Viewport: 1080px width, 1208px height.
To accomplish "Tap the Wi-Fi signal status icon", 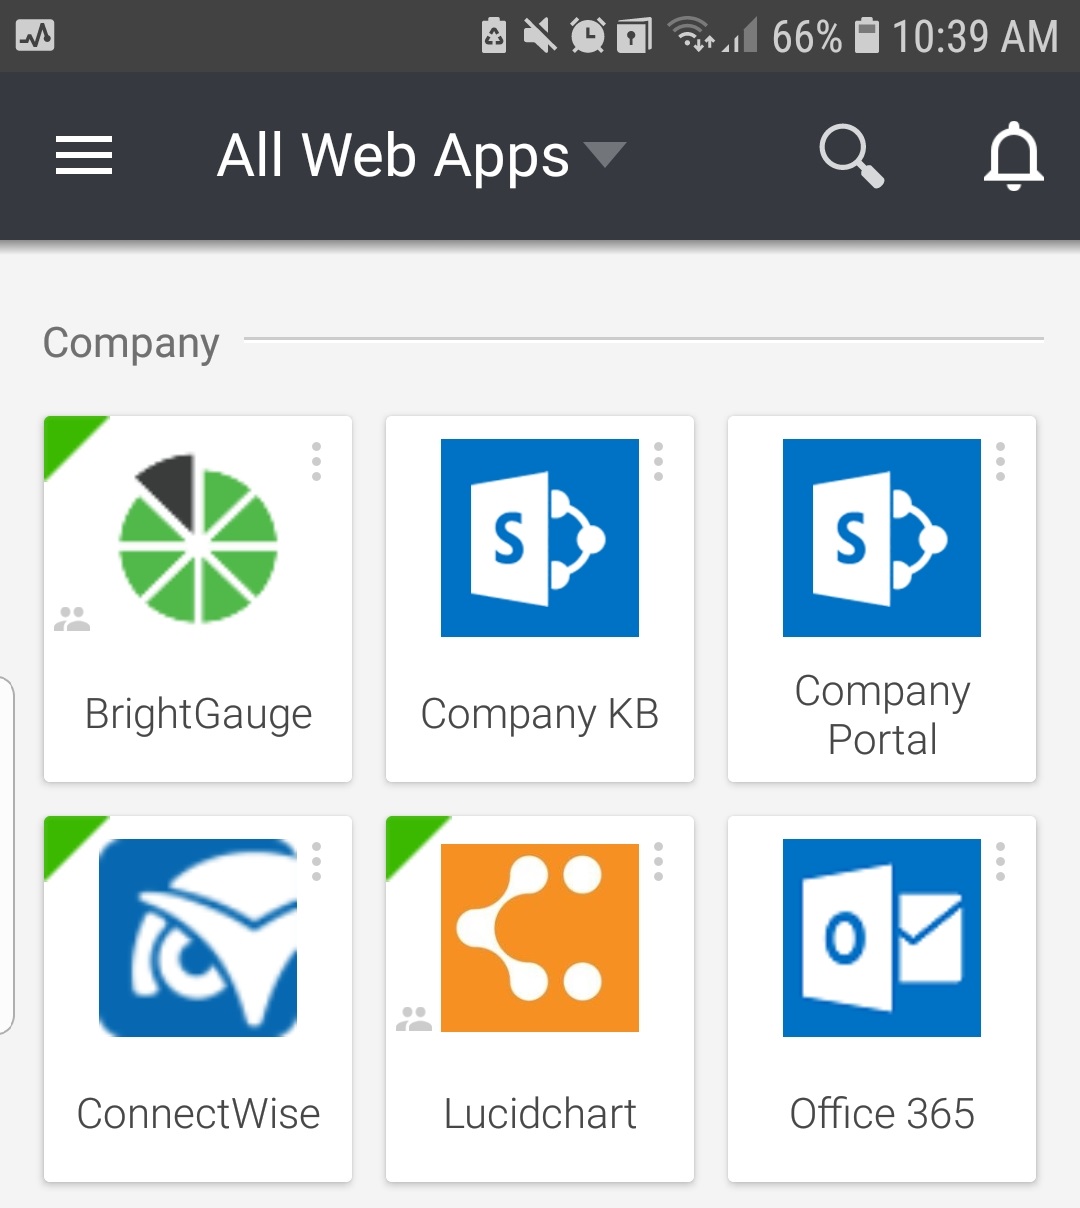I will 690,35.
